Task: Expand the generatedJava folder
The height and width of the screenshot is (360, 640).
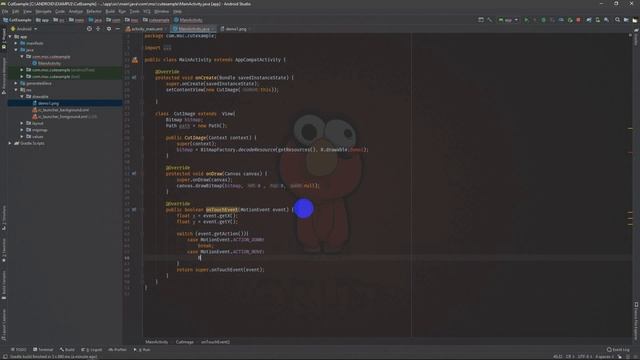Action: (16, 83)
